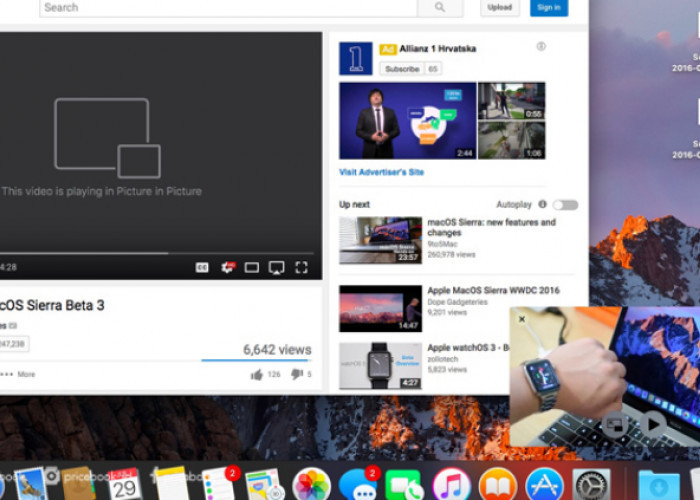This screenshot has width=700, height=500.
Task: Click the 9to5Mac channel name
Action: [x=442, y=244]
